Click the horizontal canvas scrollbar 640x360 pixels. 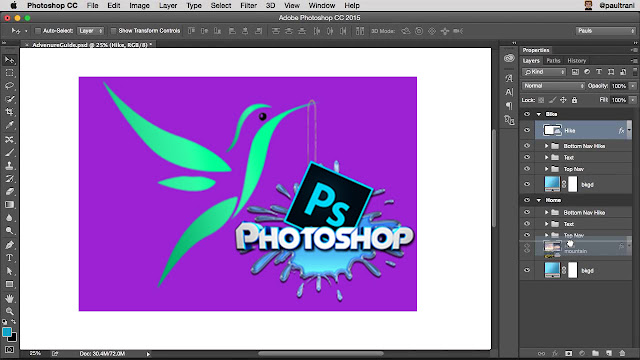point(321,354)
